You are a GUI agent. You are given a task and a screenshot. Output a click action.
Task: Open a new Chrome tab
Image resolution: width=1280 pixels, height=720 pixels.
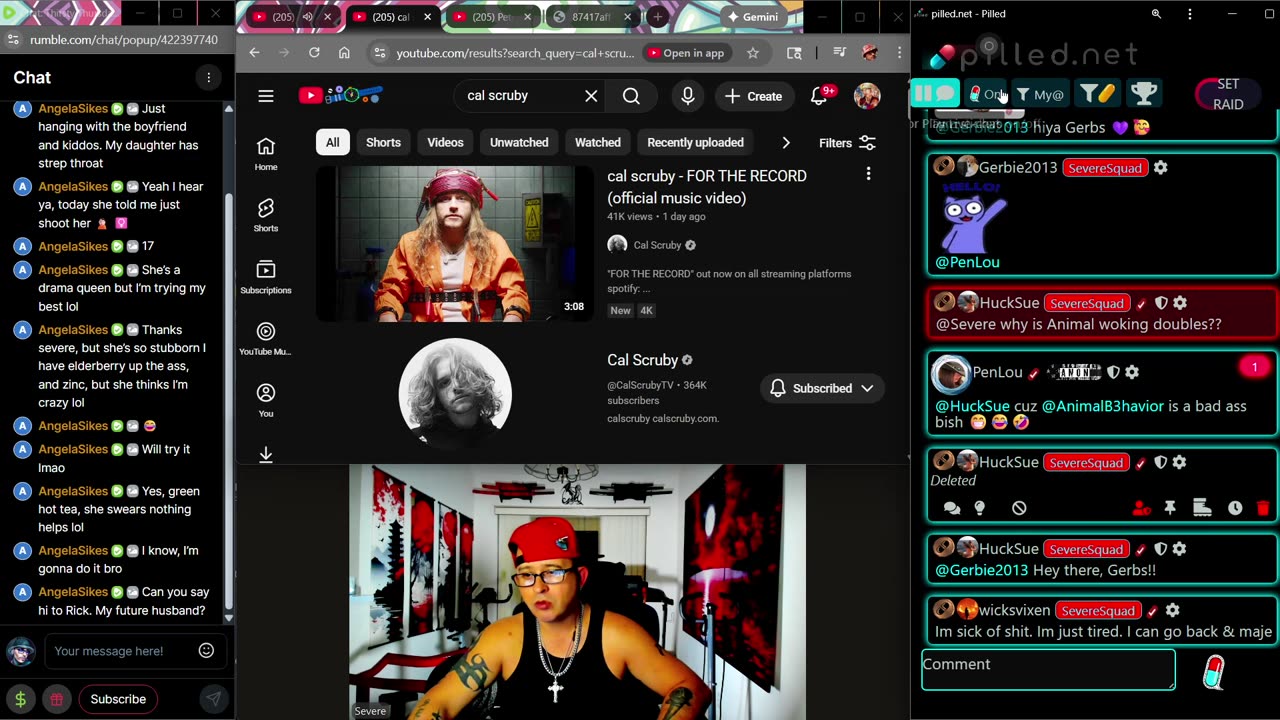pyautogui.click(x=657, y=17)
